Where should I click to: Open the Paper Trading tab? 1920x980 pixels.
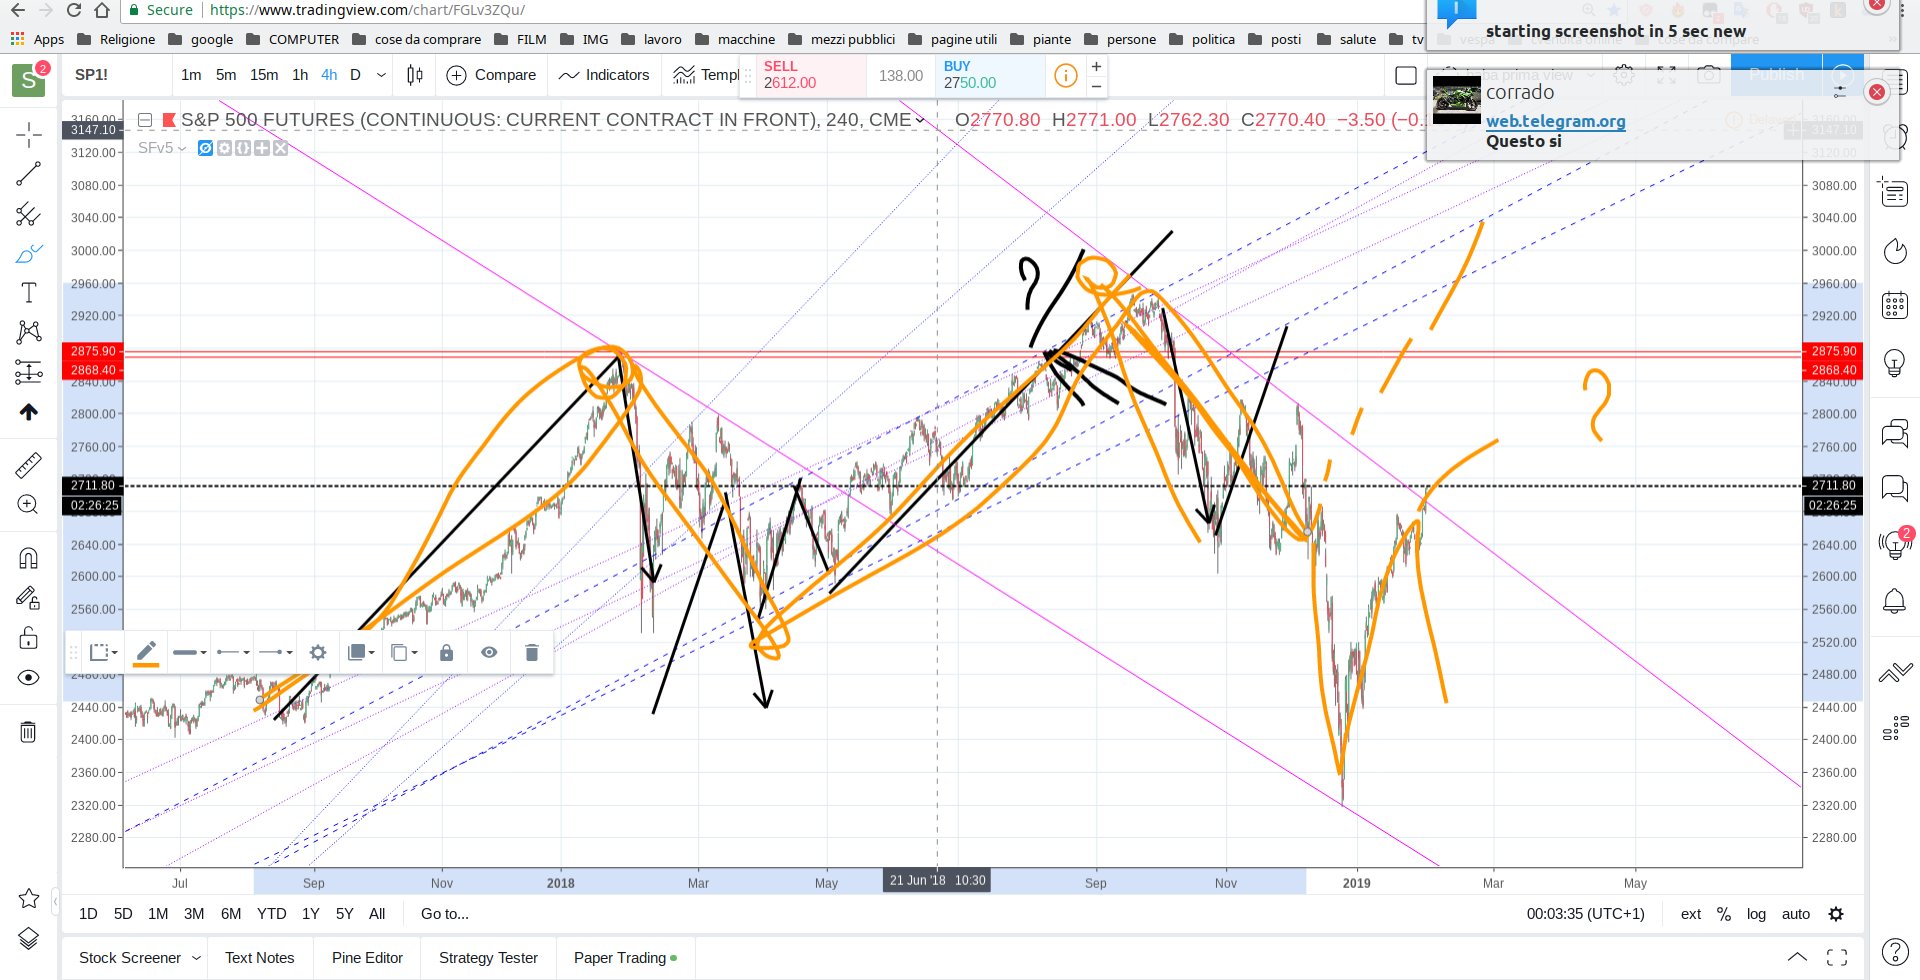click(625, 958)
